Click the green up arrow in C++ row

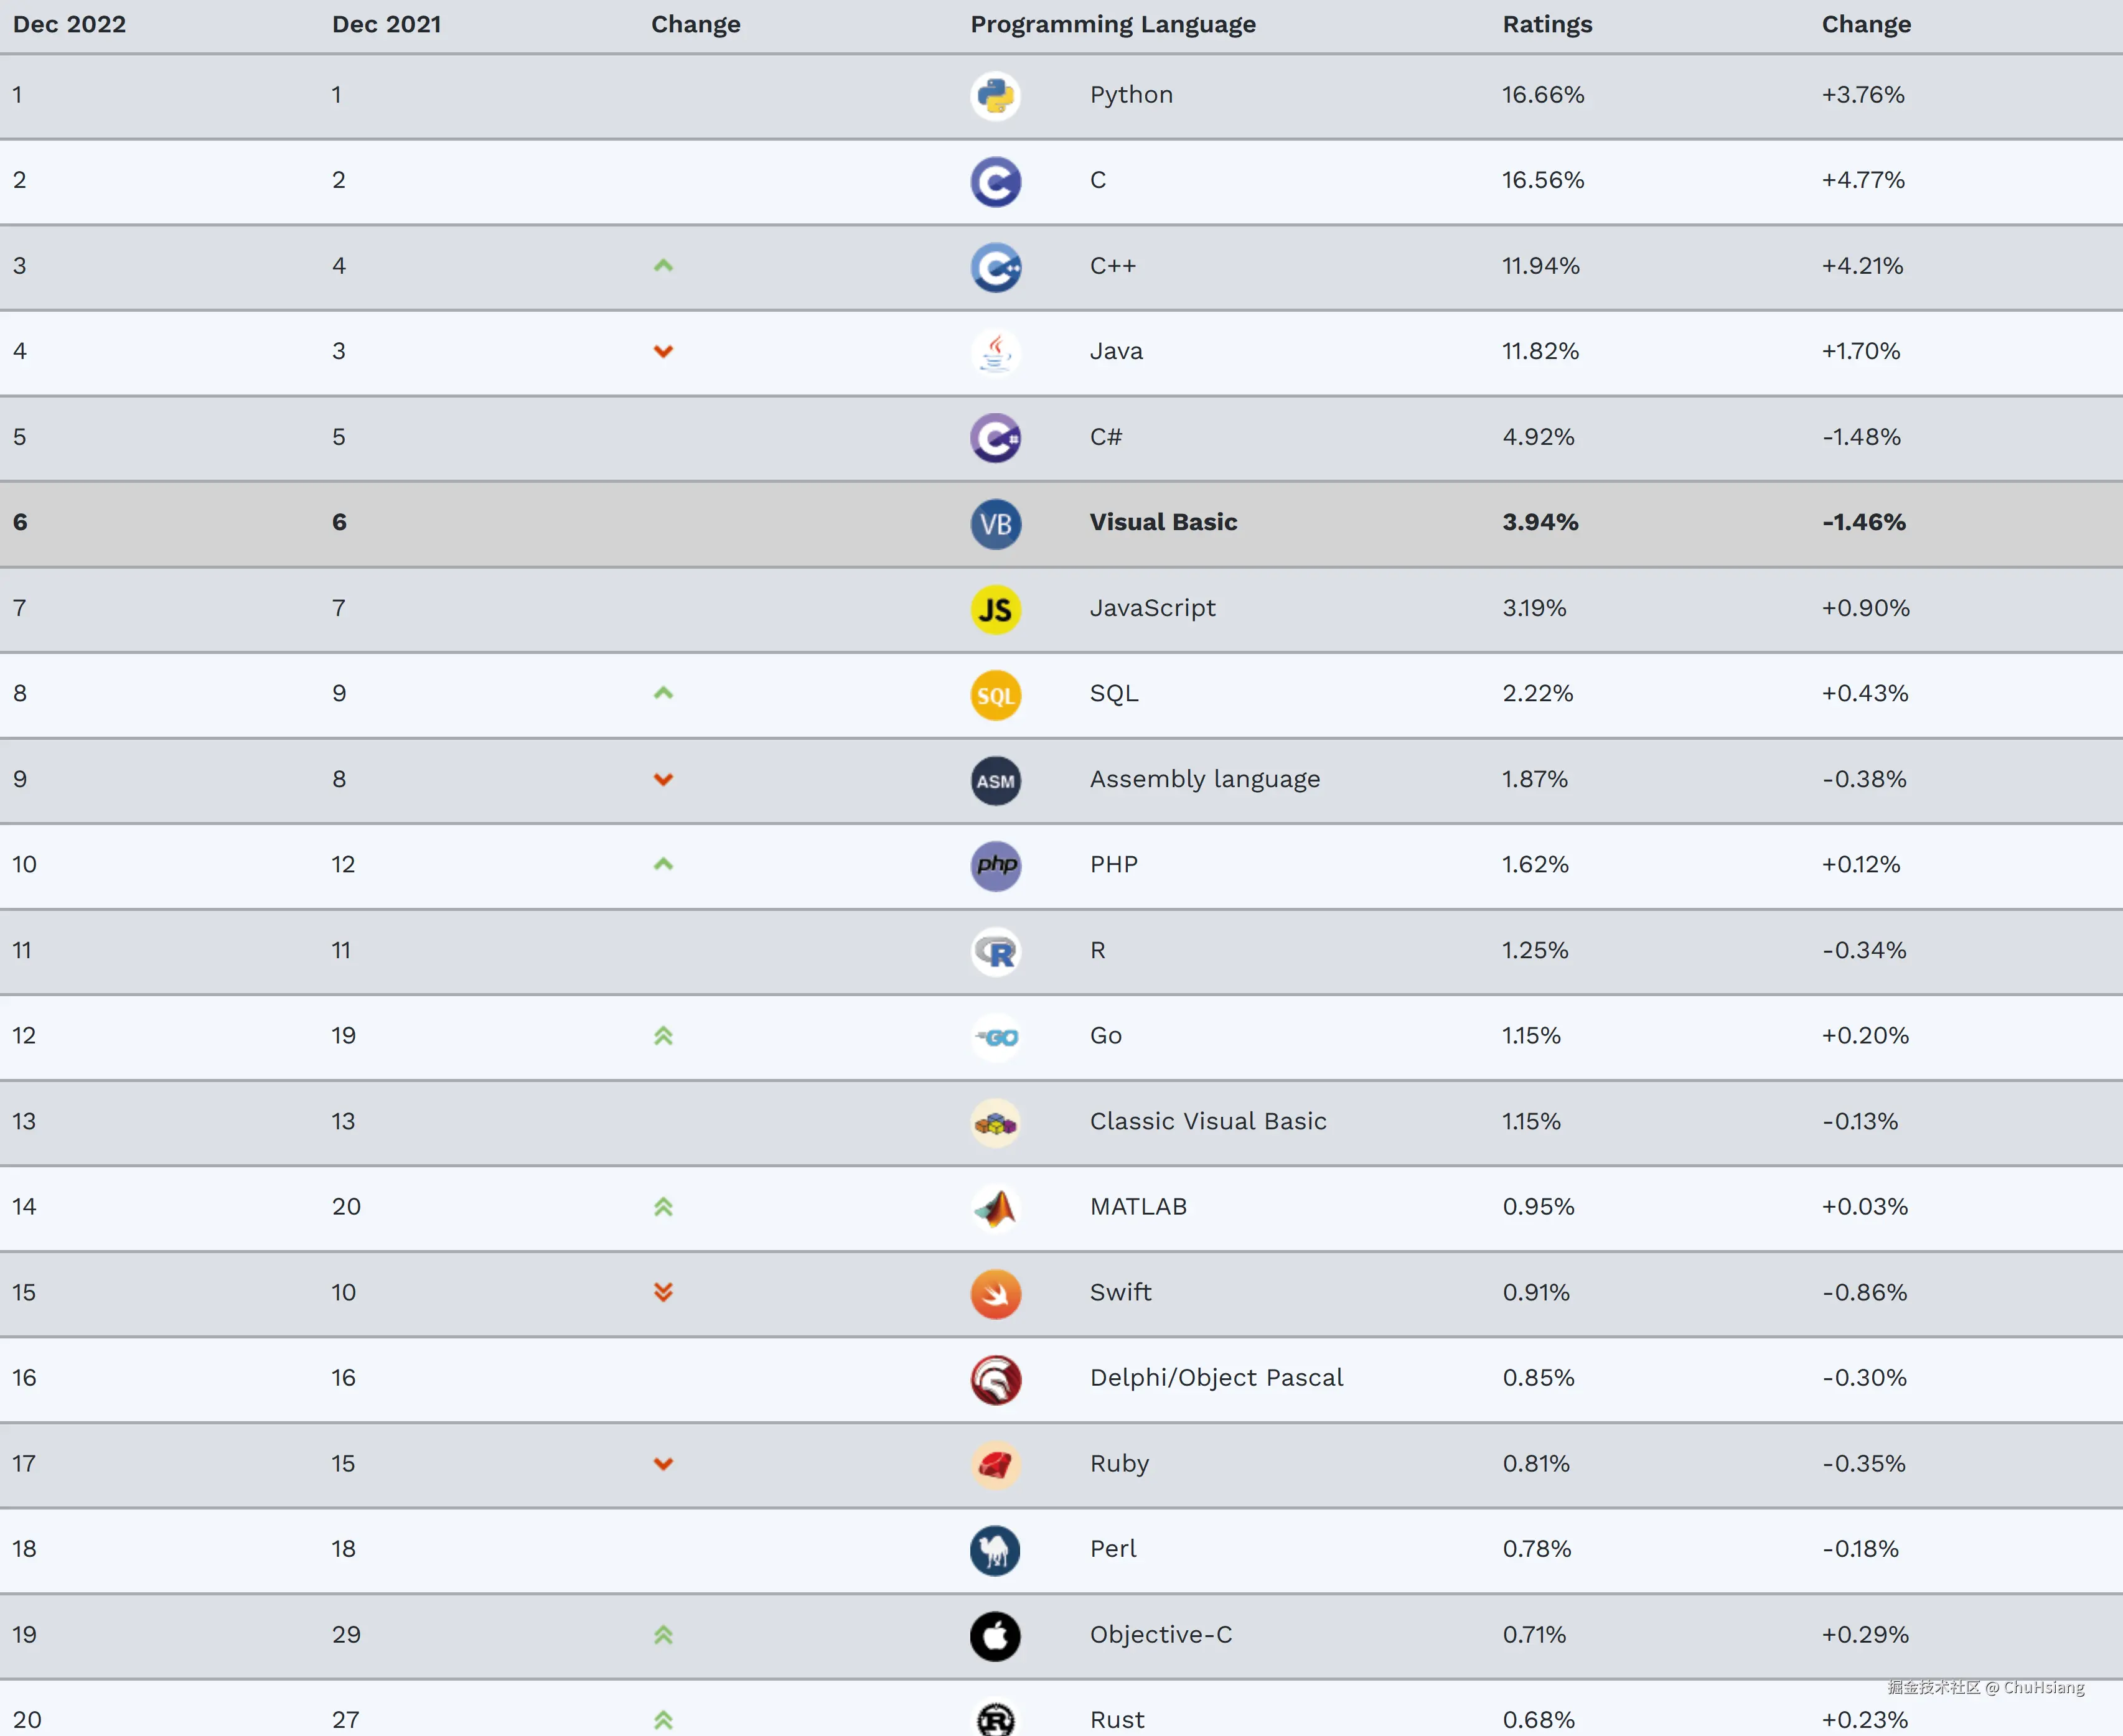[663, 266]
